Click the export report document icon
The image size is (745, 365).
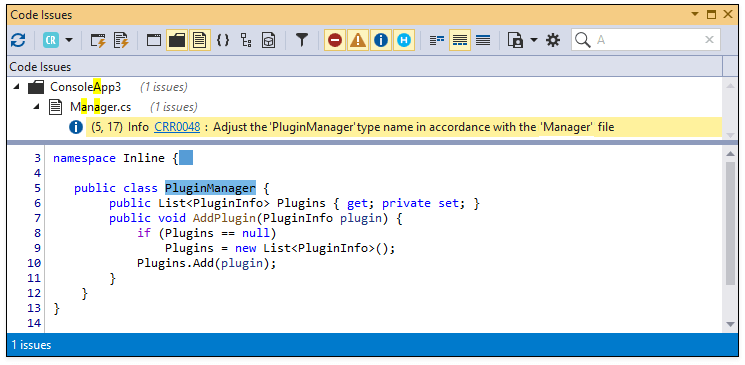tap(515, 40)
